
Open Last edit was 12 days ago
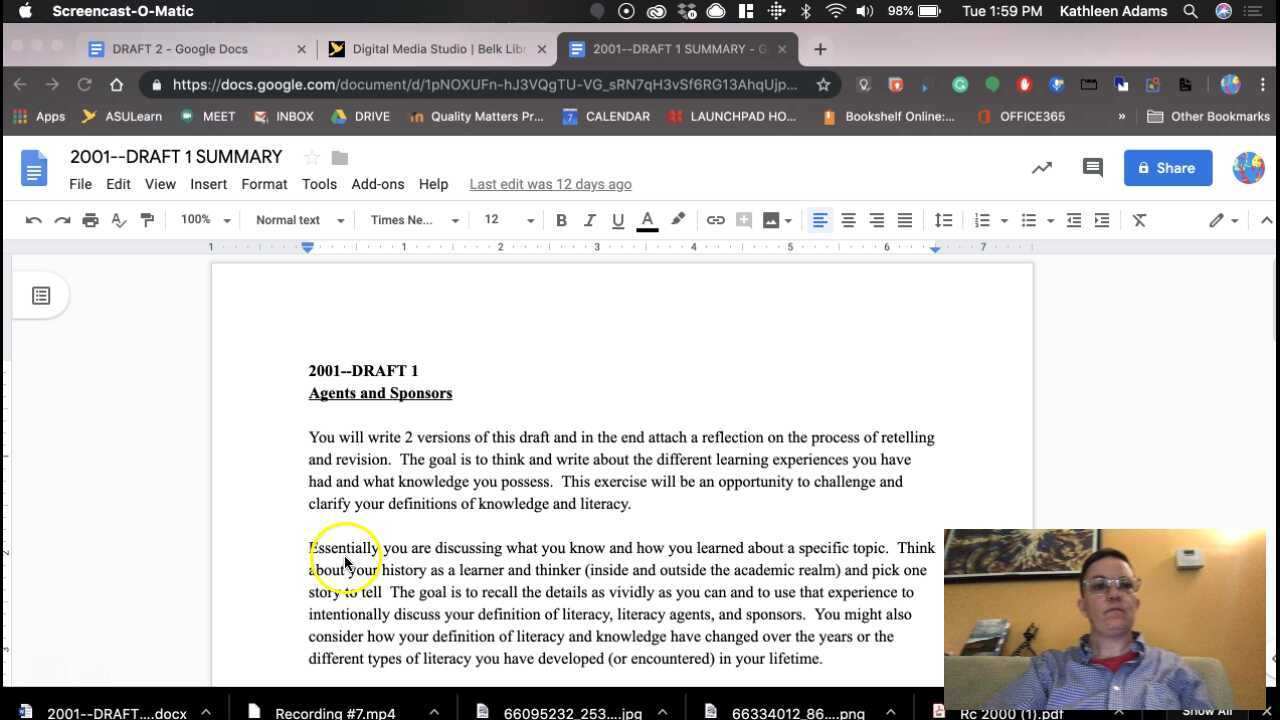point(550,184)
